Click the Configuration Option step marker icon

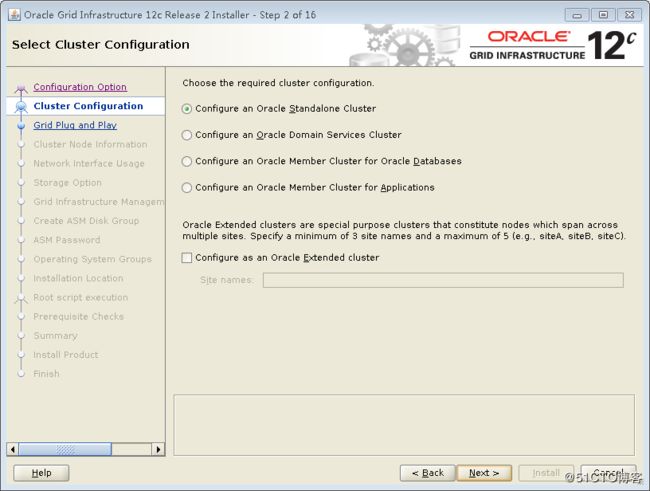21,88
